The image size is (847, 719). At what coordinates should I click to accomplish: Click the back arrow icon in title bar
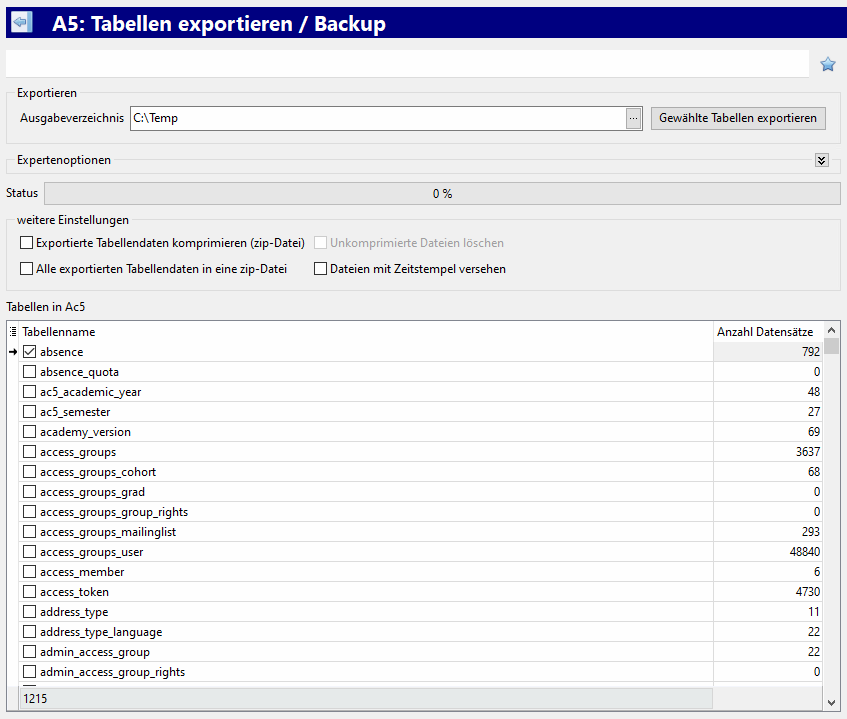[21, 23]
